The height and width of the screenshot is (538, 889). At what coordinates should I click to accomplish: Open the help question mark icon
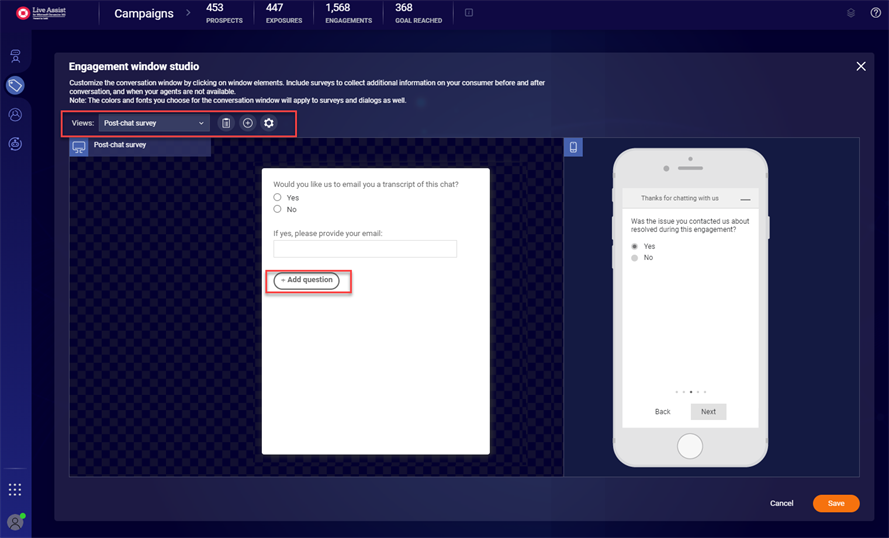click(x=876, y=13)
